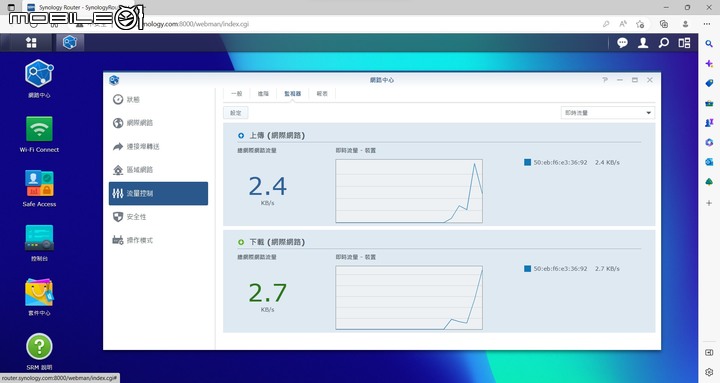Open the user options person icon

click(643, 43)
